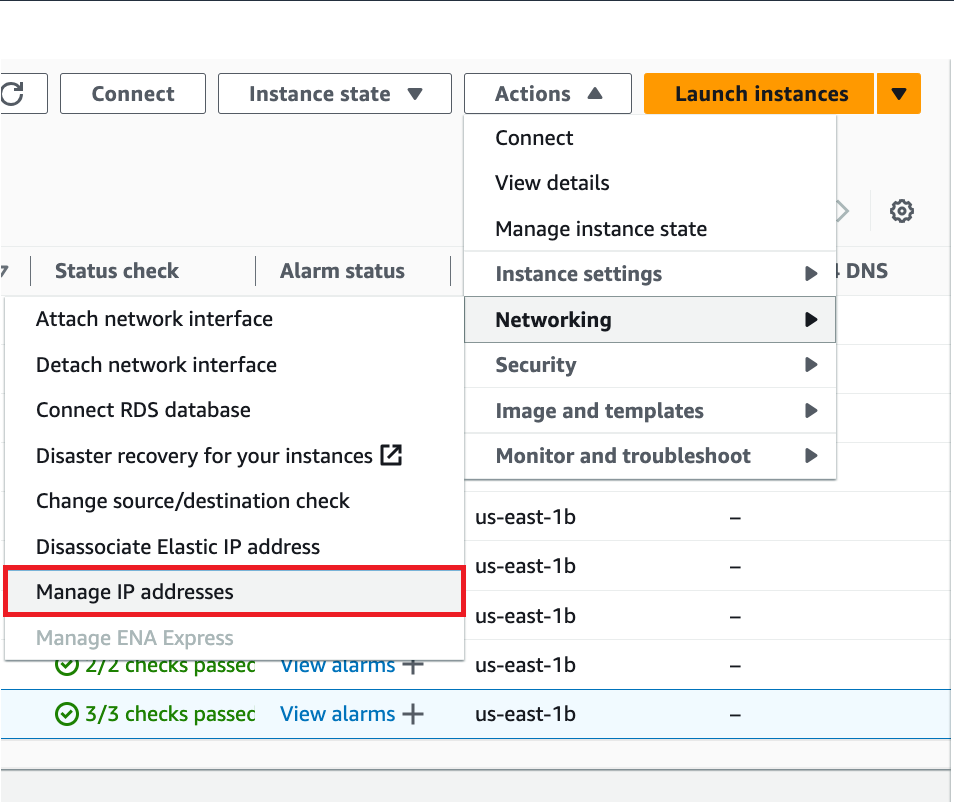Open the table preferences gear icon
954x802 pixels.
901,211
